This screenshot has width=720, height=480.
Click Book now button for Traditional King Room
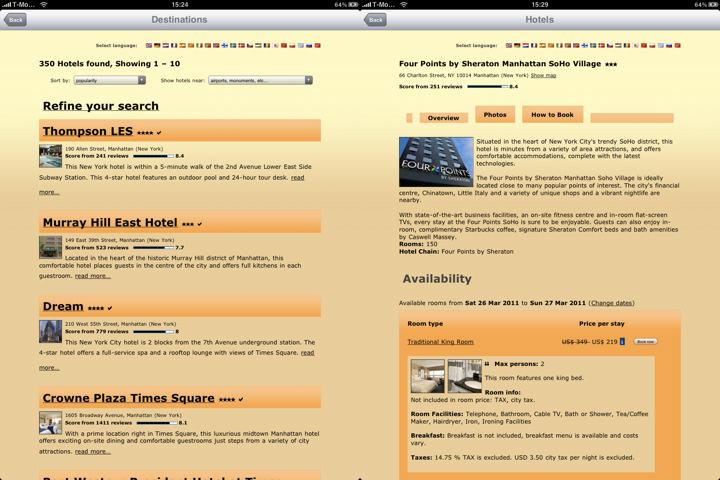645,342
